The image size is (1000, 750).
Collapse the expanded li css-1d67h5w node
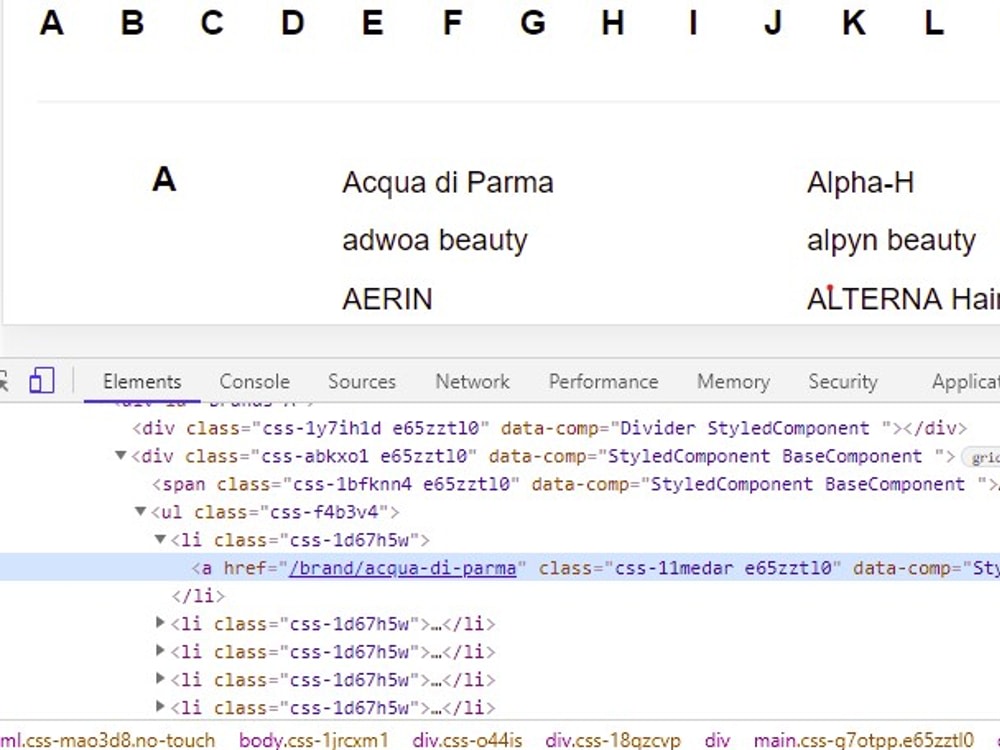pyautogui.click(x=160, y=540)
